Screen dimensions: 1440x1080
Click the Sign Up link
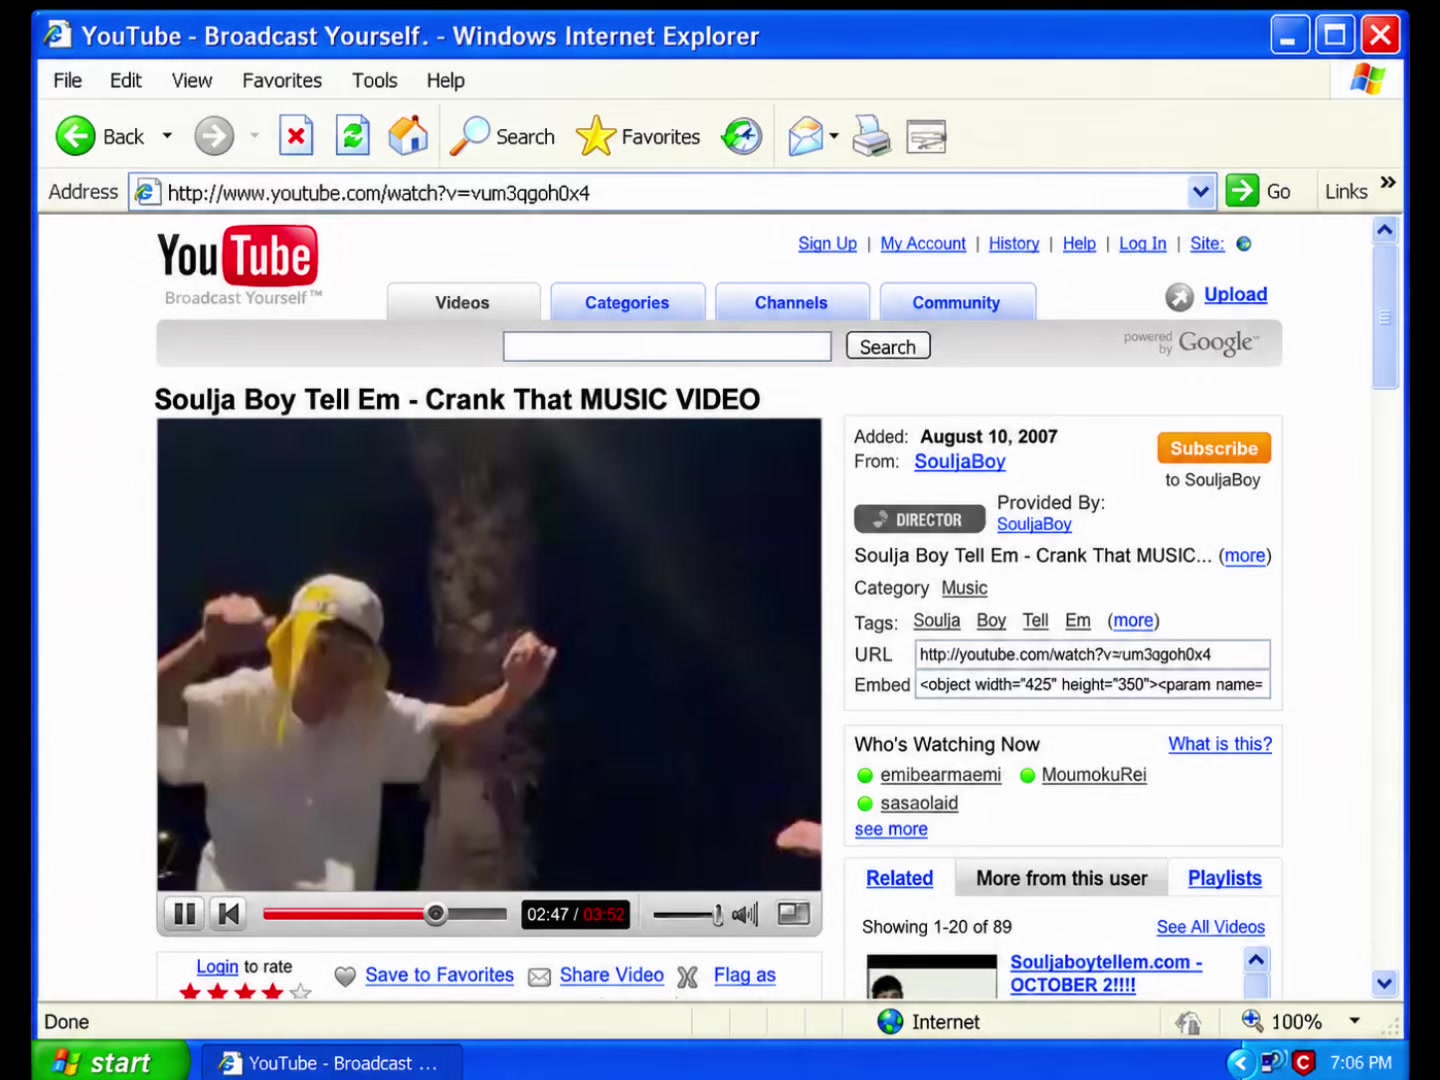click(x=827, y=244)
